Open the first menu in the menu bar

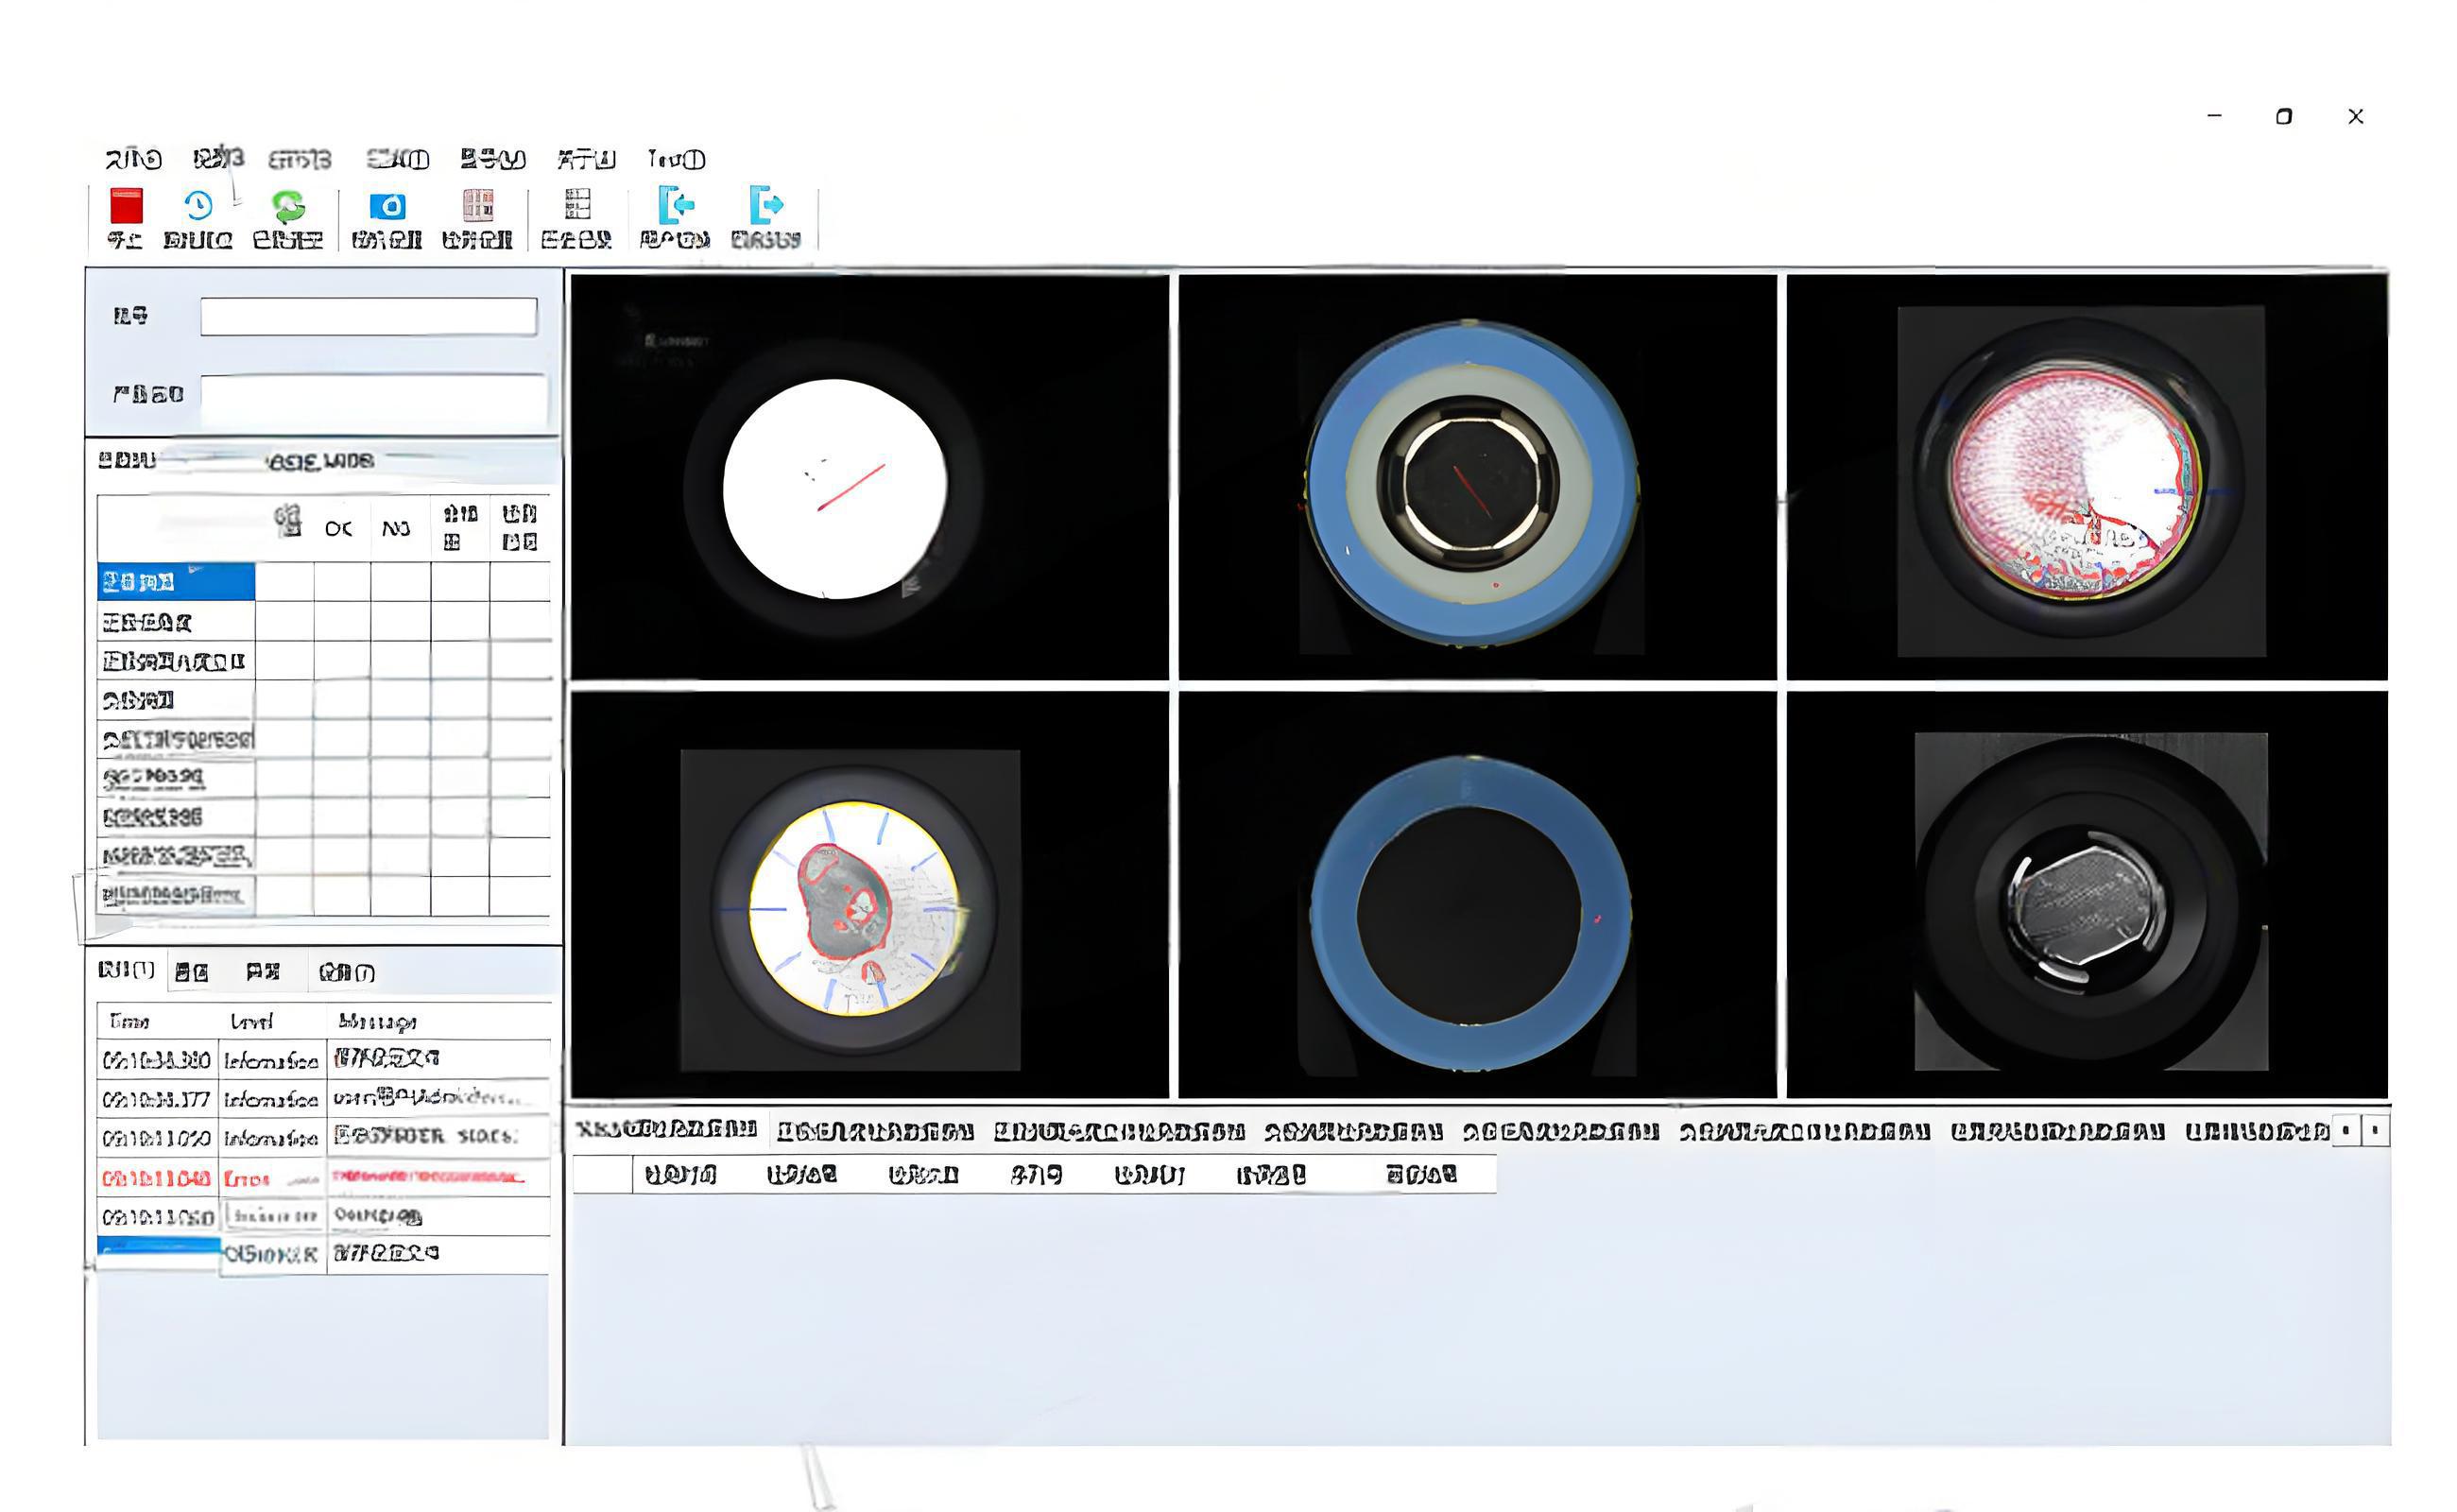pos(133,159)
